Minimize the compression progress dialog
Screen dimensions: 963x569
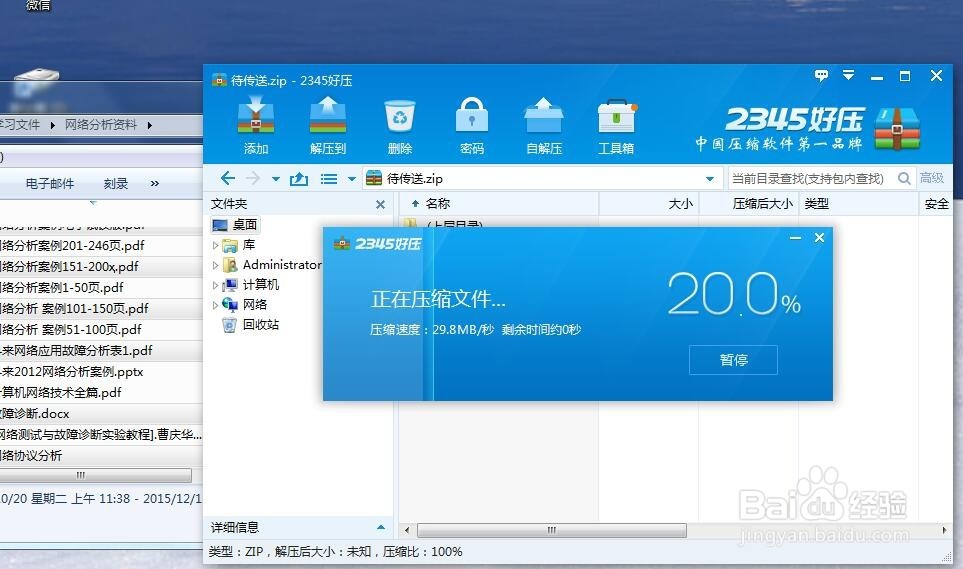pyautogui.click(x=795, y=238)
